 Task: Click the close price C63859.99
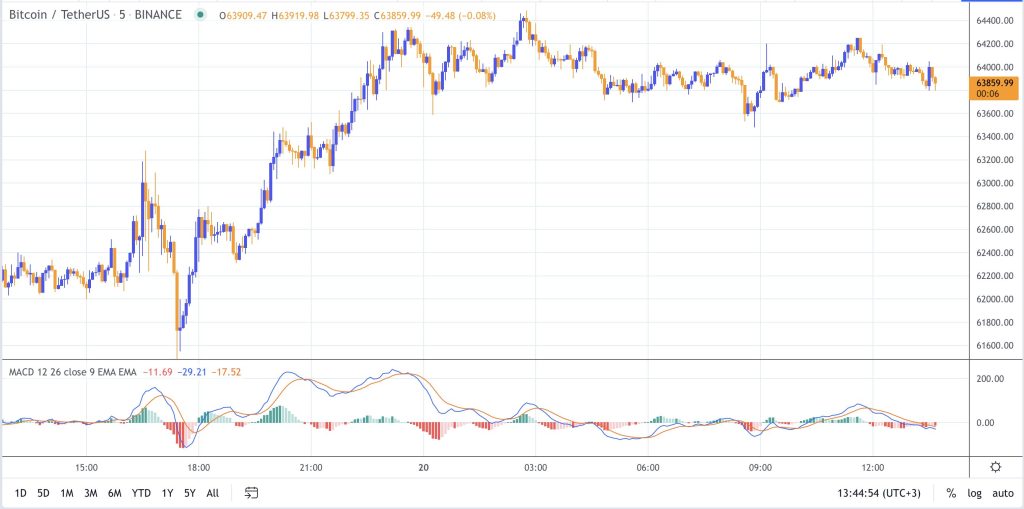397,15
